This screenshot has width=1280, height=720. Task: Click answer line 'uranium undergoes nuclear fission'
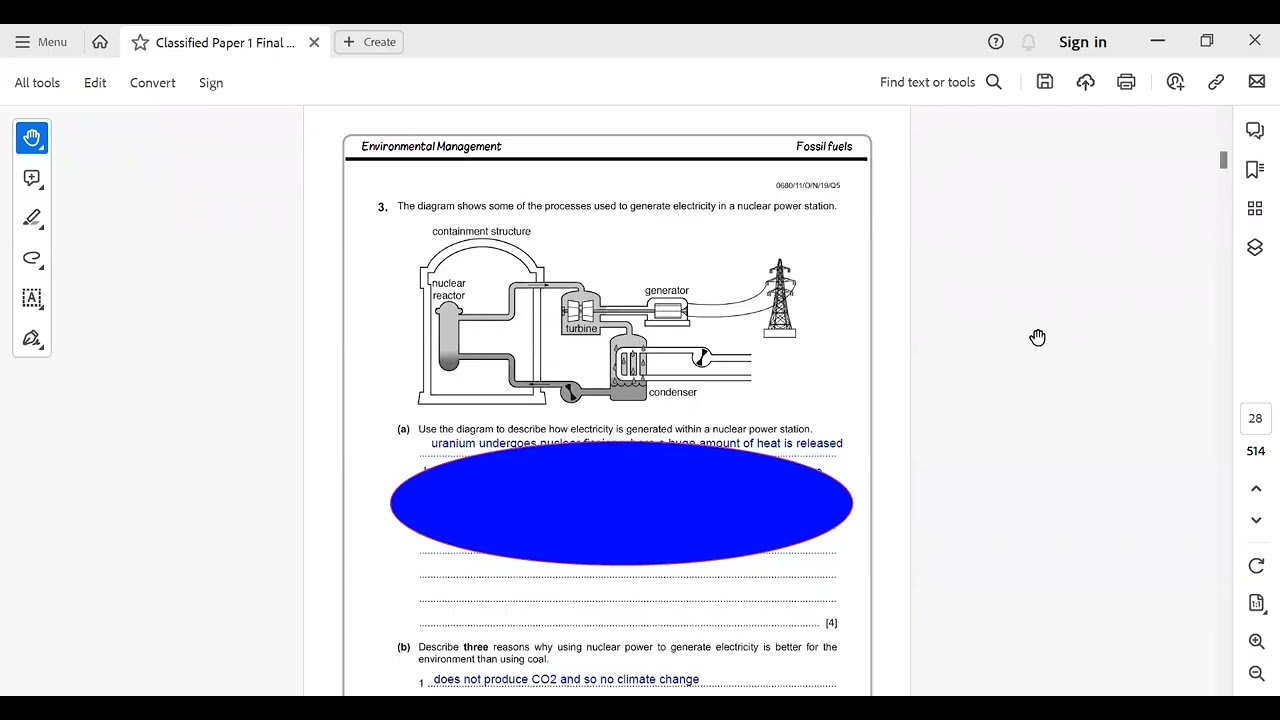pyautogui.click(x=637, y=443)
